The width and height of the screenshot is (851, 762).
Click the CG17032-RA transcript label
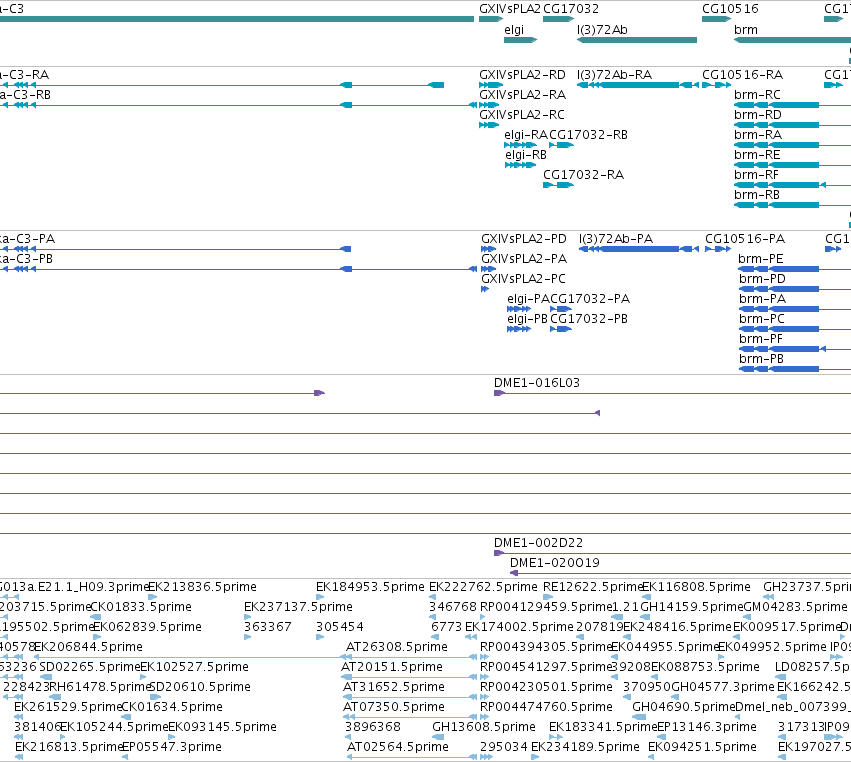point(583,175)
